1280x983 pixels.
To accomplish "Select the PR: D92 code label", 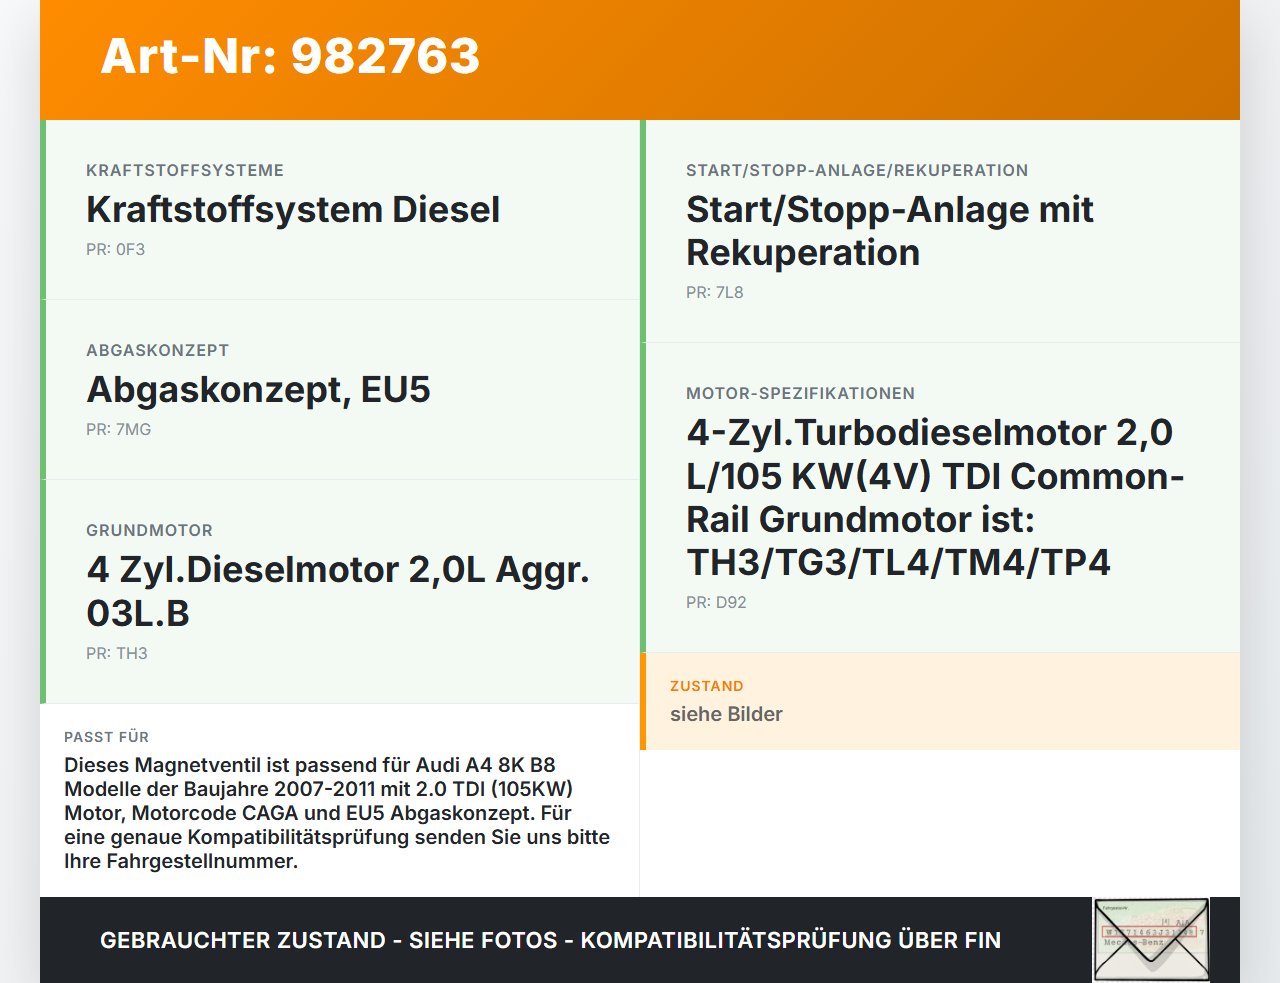I will point(715,602).
